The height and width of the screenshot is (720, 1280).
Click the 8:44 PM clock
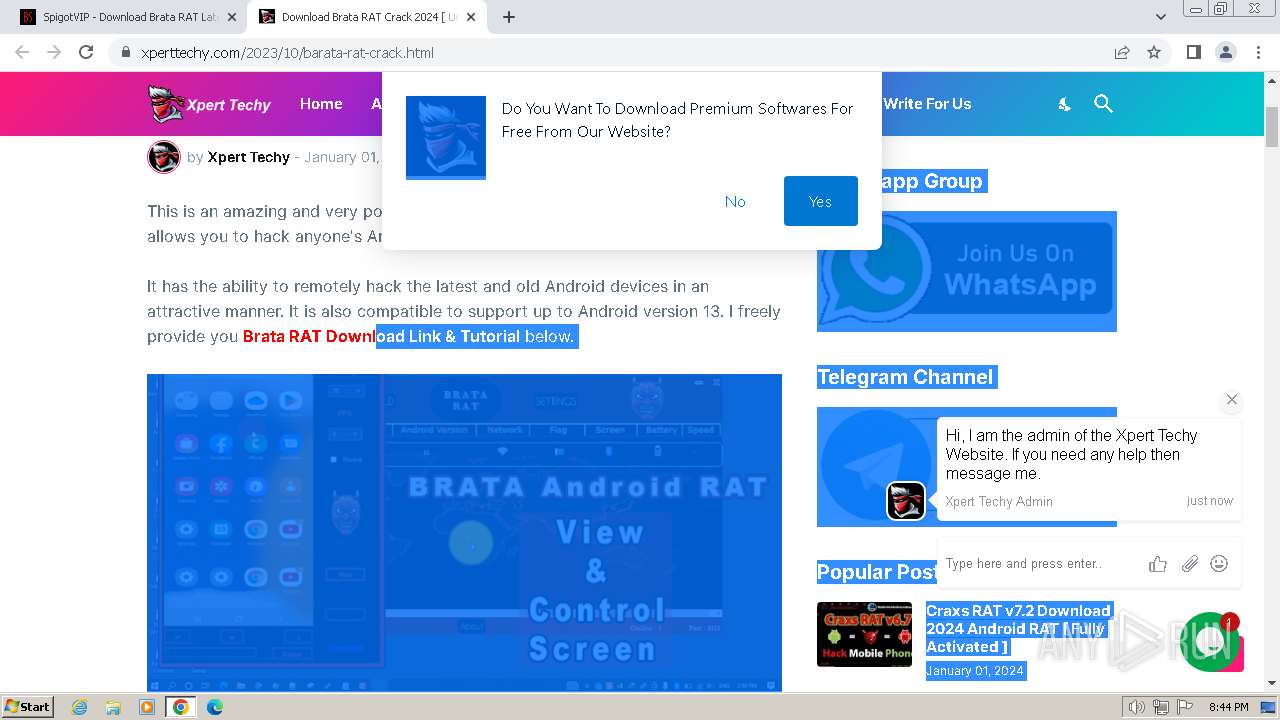tap(1228, 707)
